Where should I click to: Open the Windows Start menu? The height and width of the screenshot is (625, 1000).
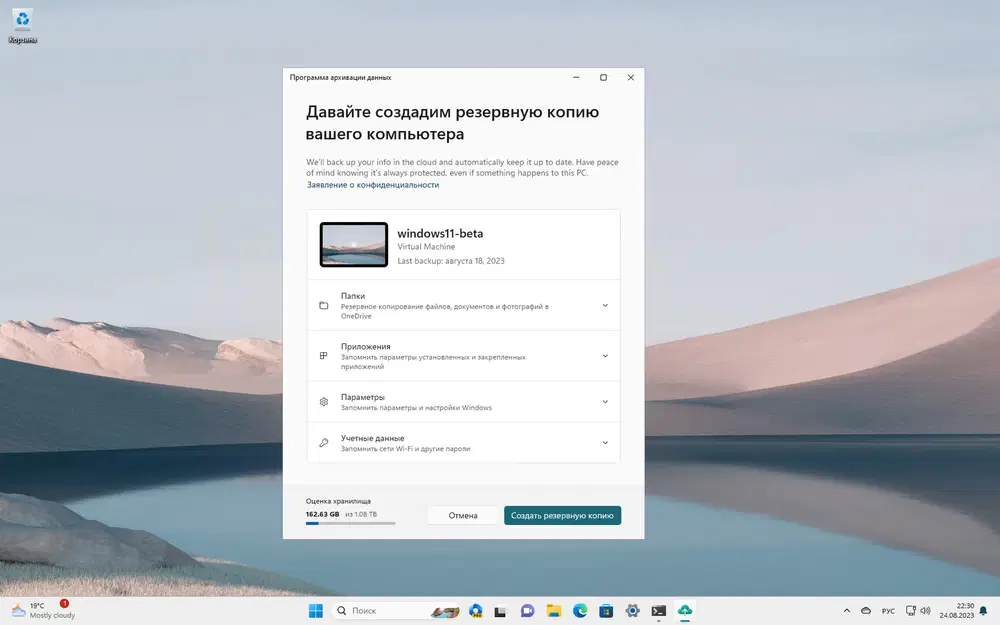316,611
